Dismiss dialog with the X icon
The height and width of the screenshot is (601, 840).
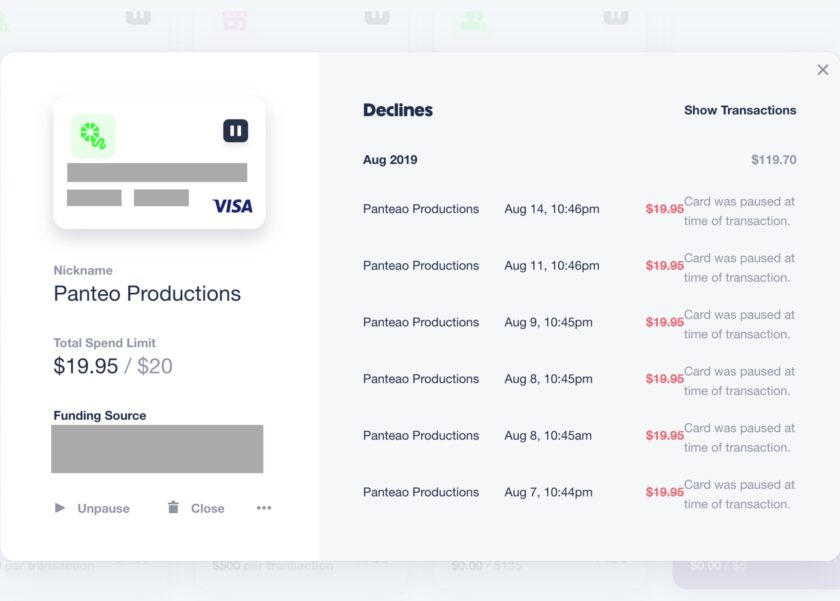(x=823, y=70)
